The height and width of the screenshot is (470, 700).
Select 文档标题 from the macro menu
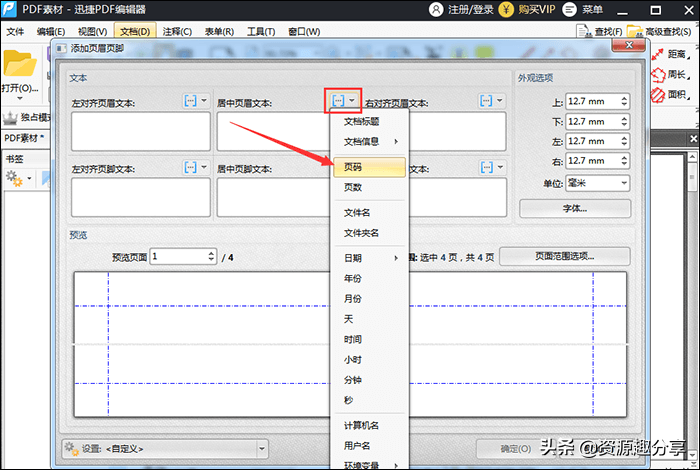[x=369, y=121]
